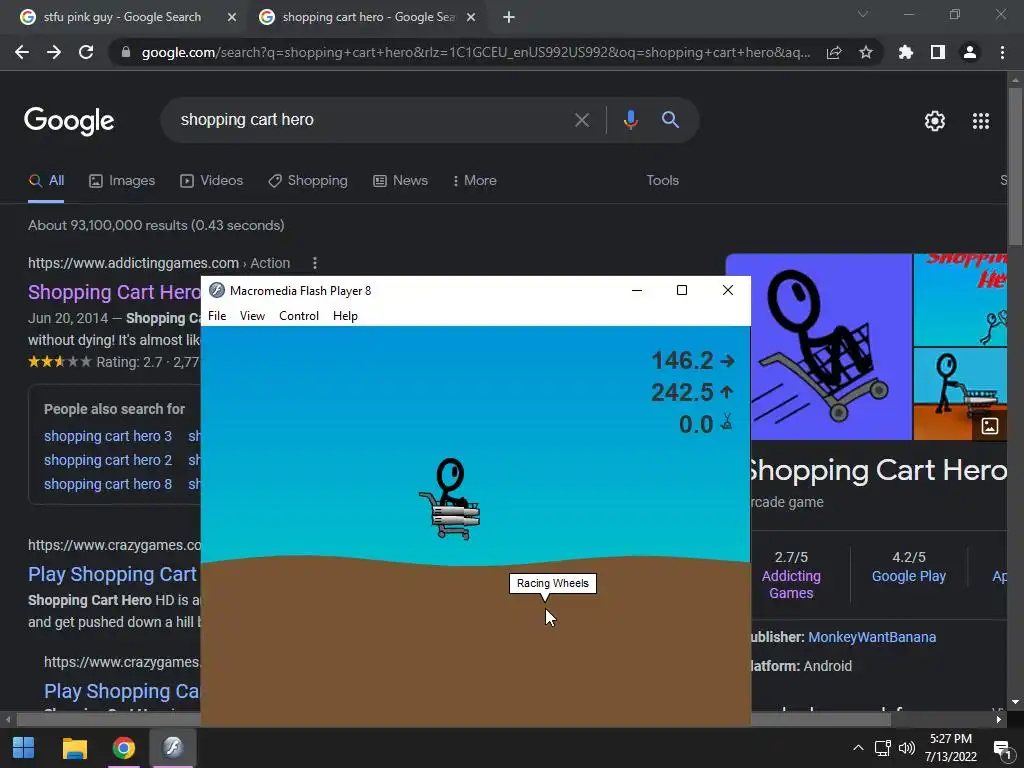
Task: Select the Videos search tab
Action: (x=212, y=180)
